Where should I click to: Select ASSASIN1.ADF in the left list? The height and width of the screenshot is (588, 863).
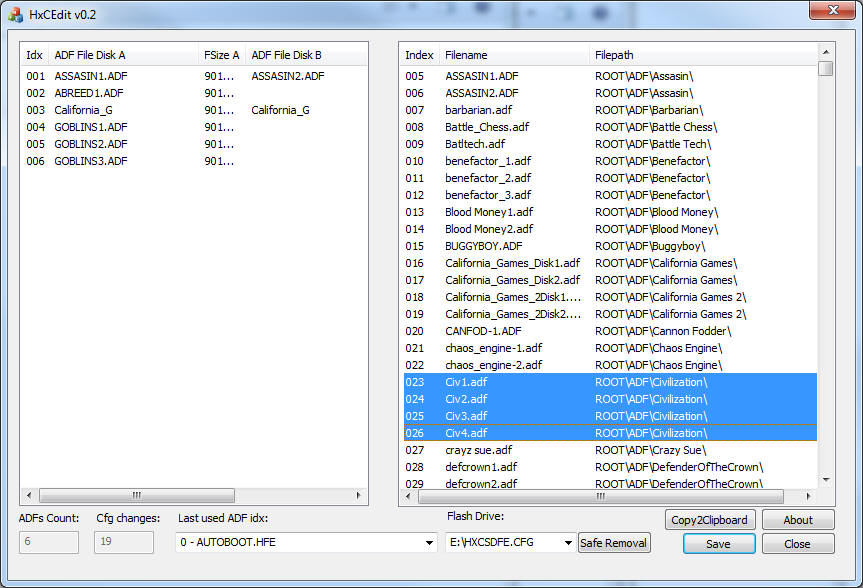(x=90, y=76)
